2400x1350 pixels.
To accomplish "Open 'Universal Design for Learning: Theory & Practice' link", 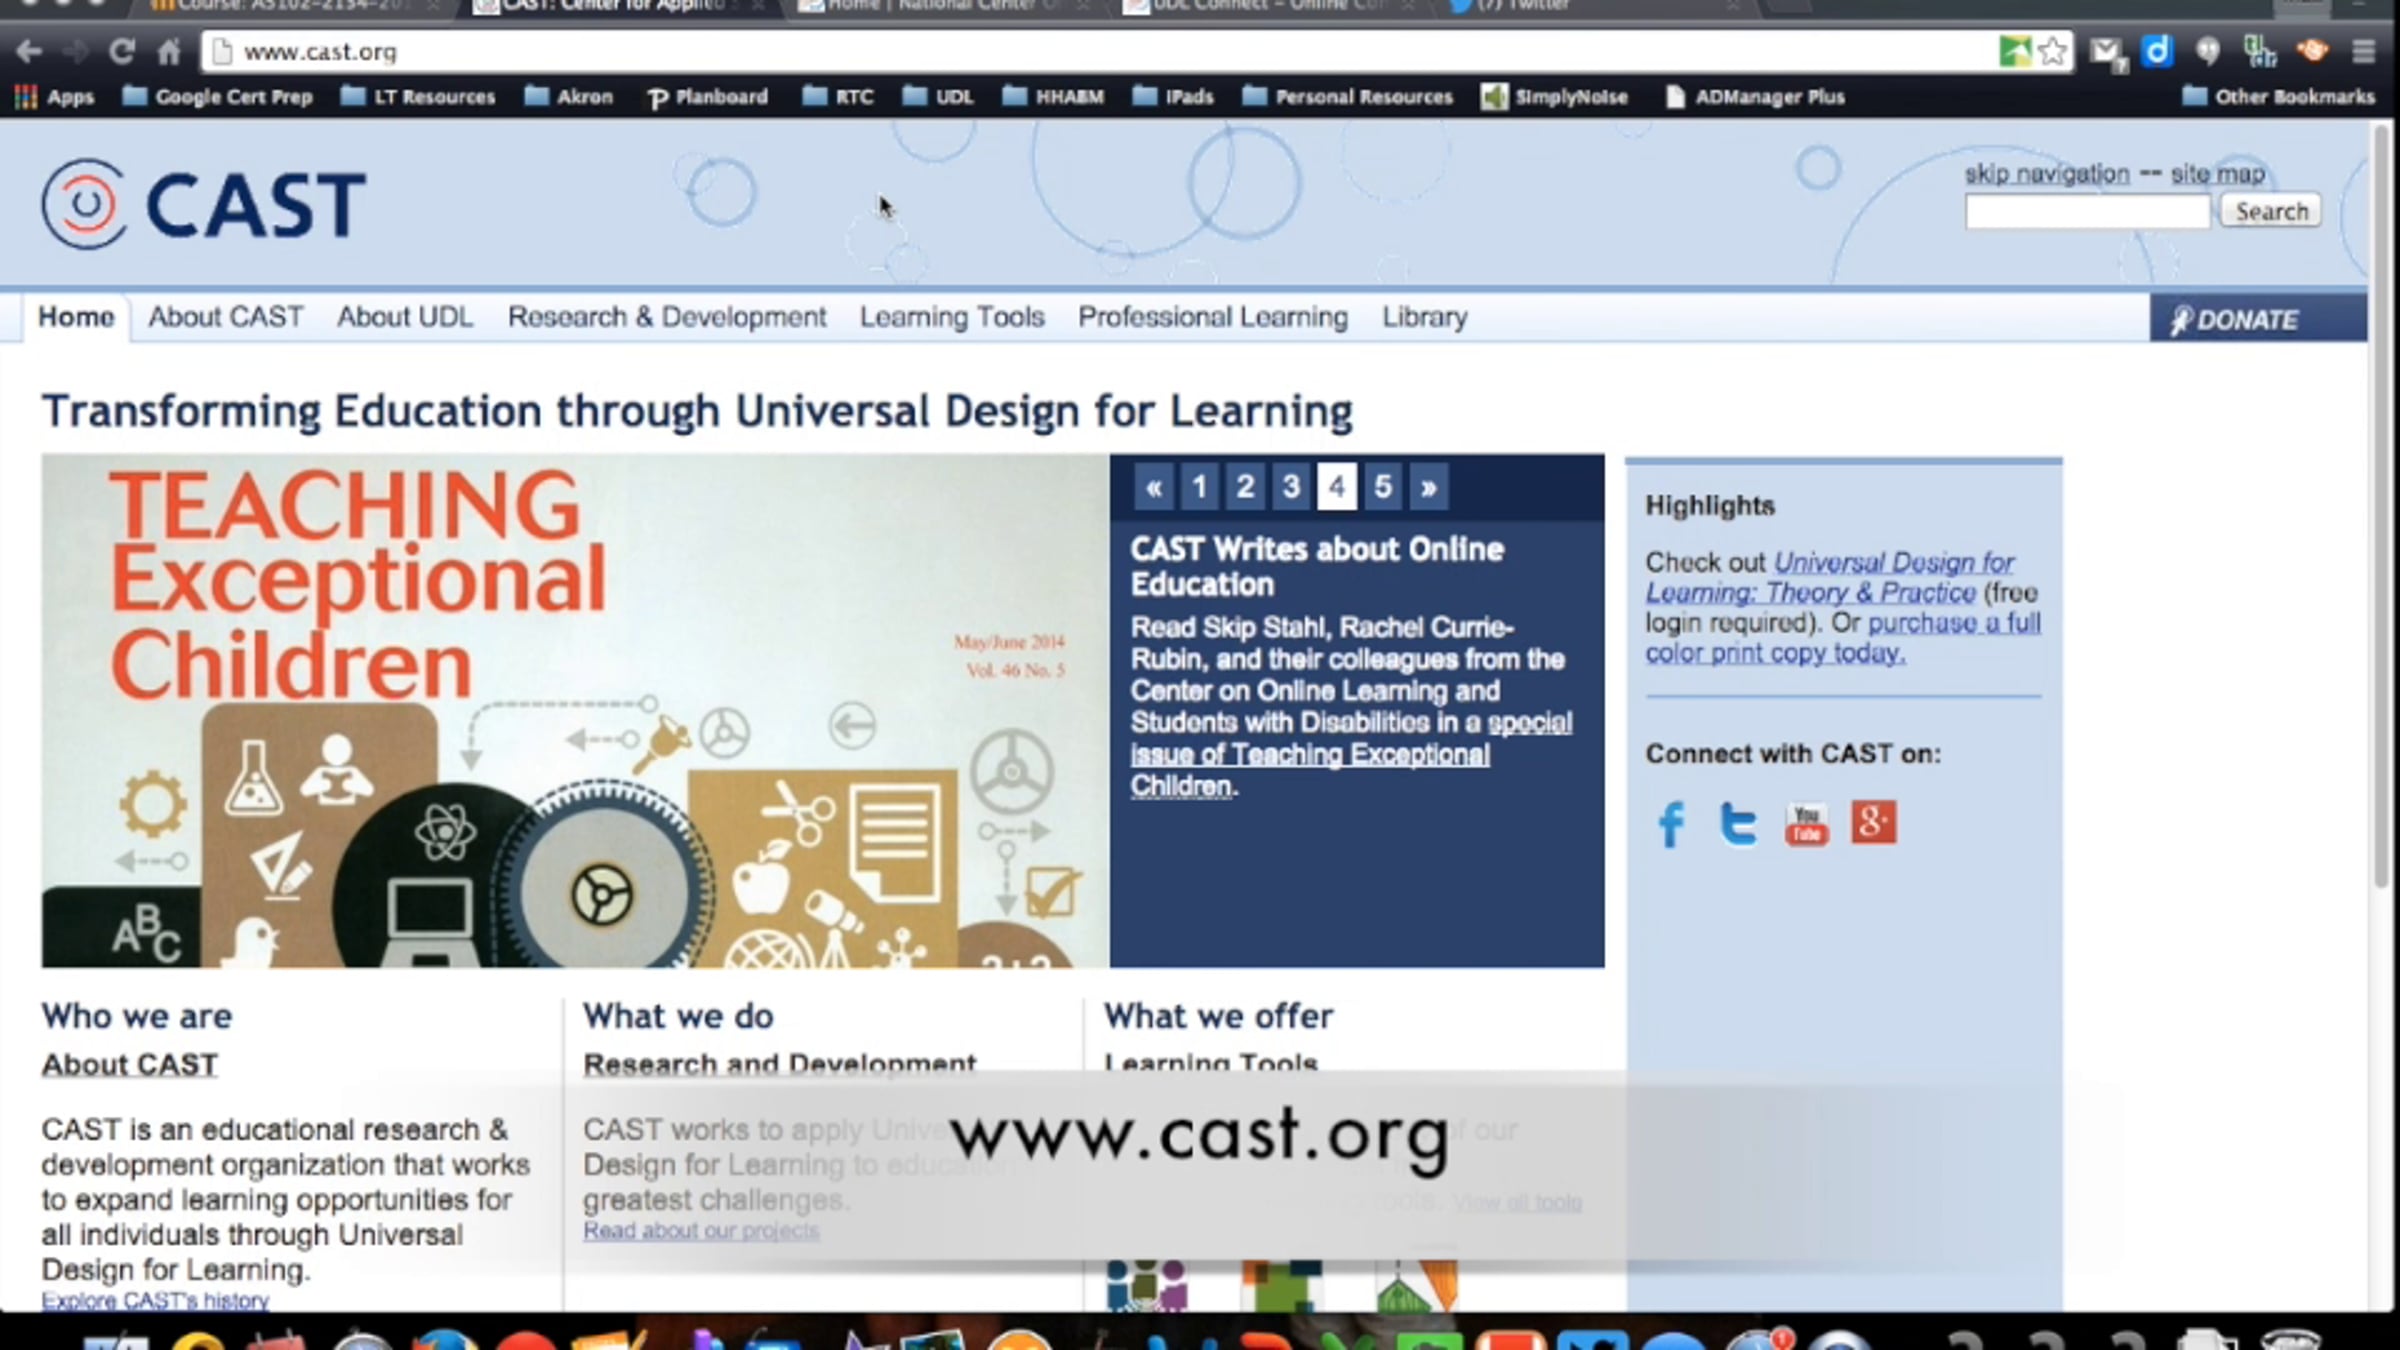I will [1829, 577].
